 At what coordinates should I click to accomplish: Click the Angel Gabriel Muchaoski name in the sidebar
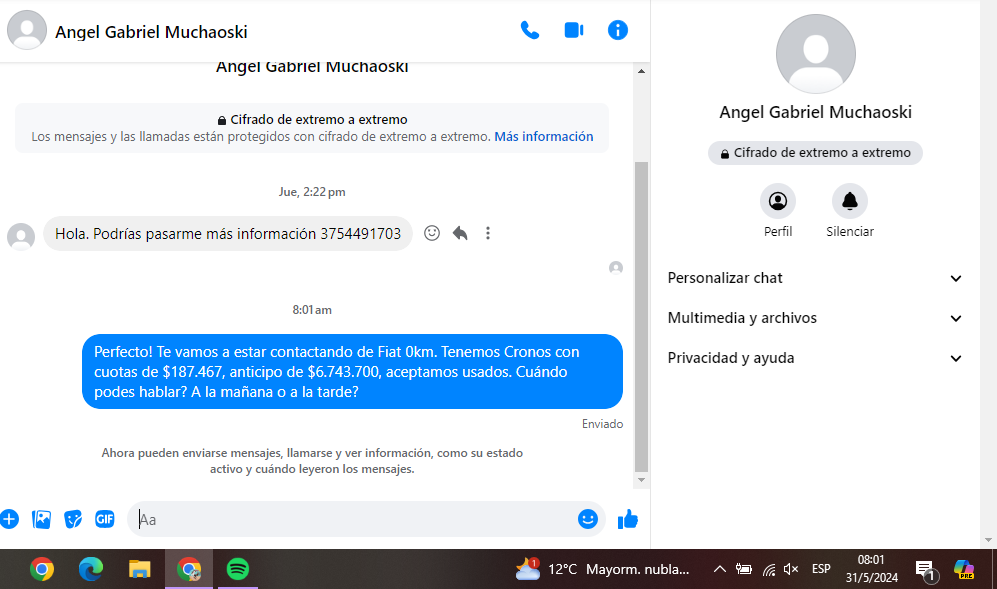(x=815, y=113)
